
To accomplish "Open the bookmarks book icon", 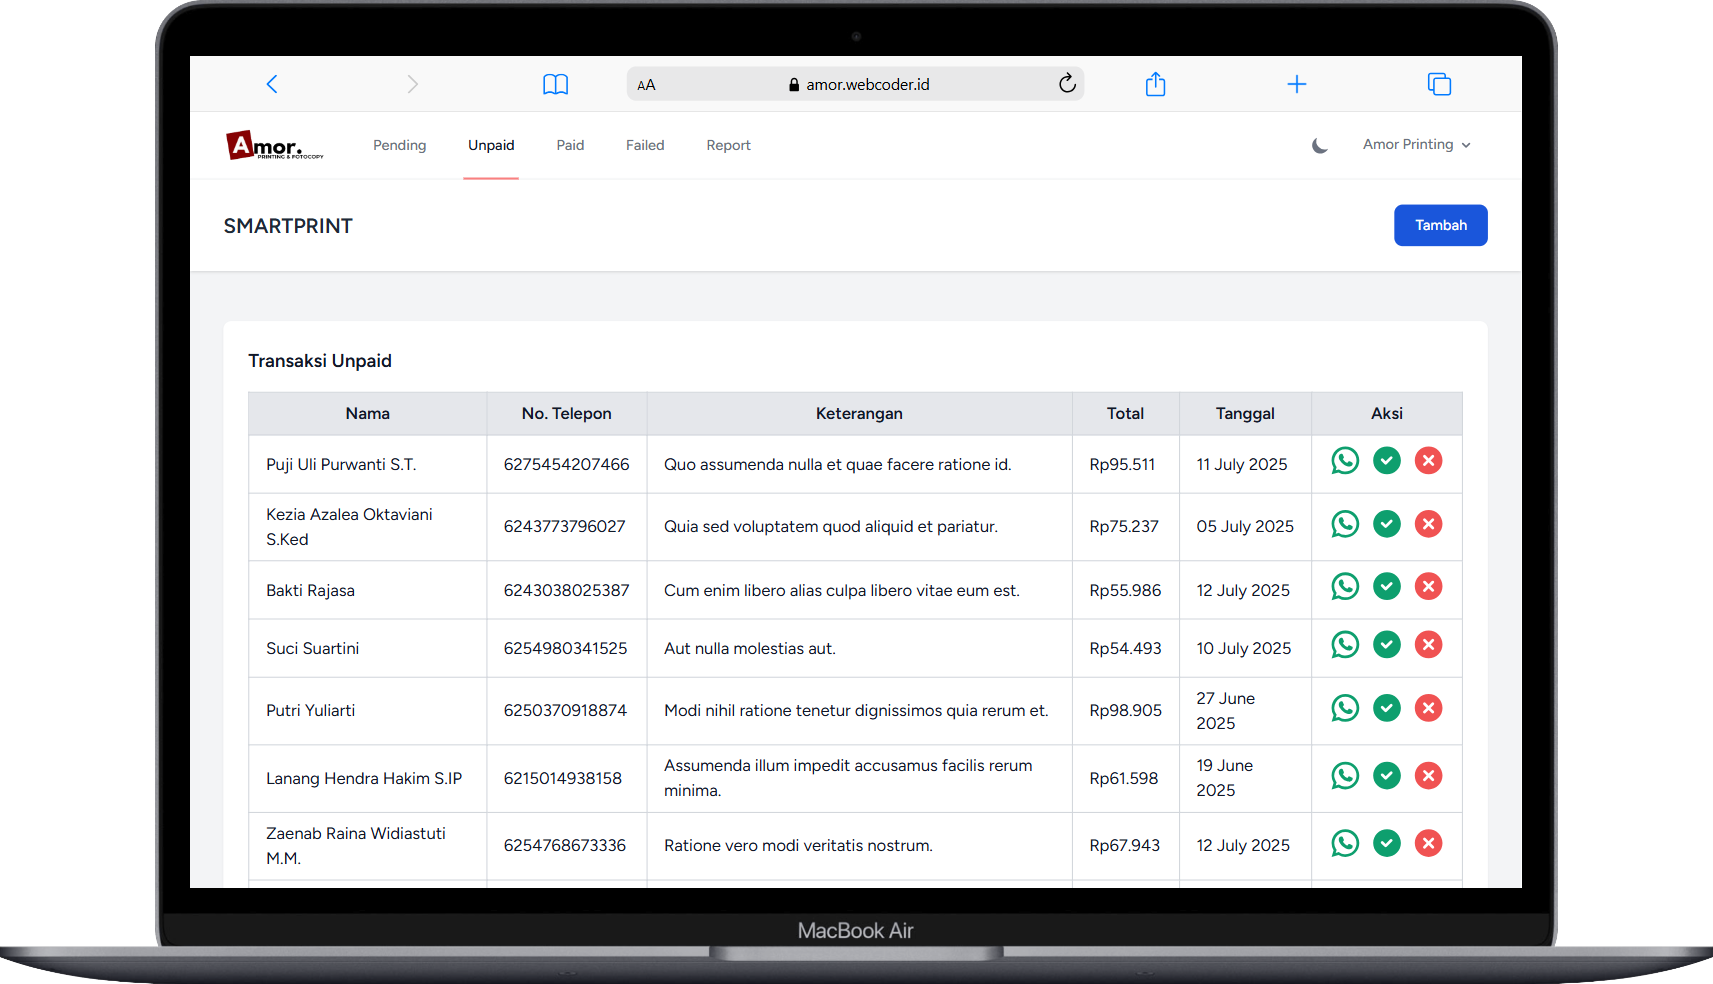I will (556, 84).
